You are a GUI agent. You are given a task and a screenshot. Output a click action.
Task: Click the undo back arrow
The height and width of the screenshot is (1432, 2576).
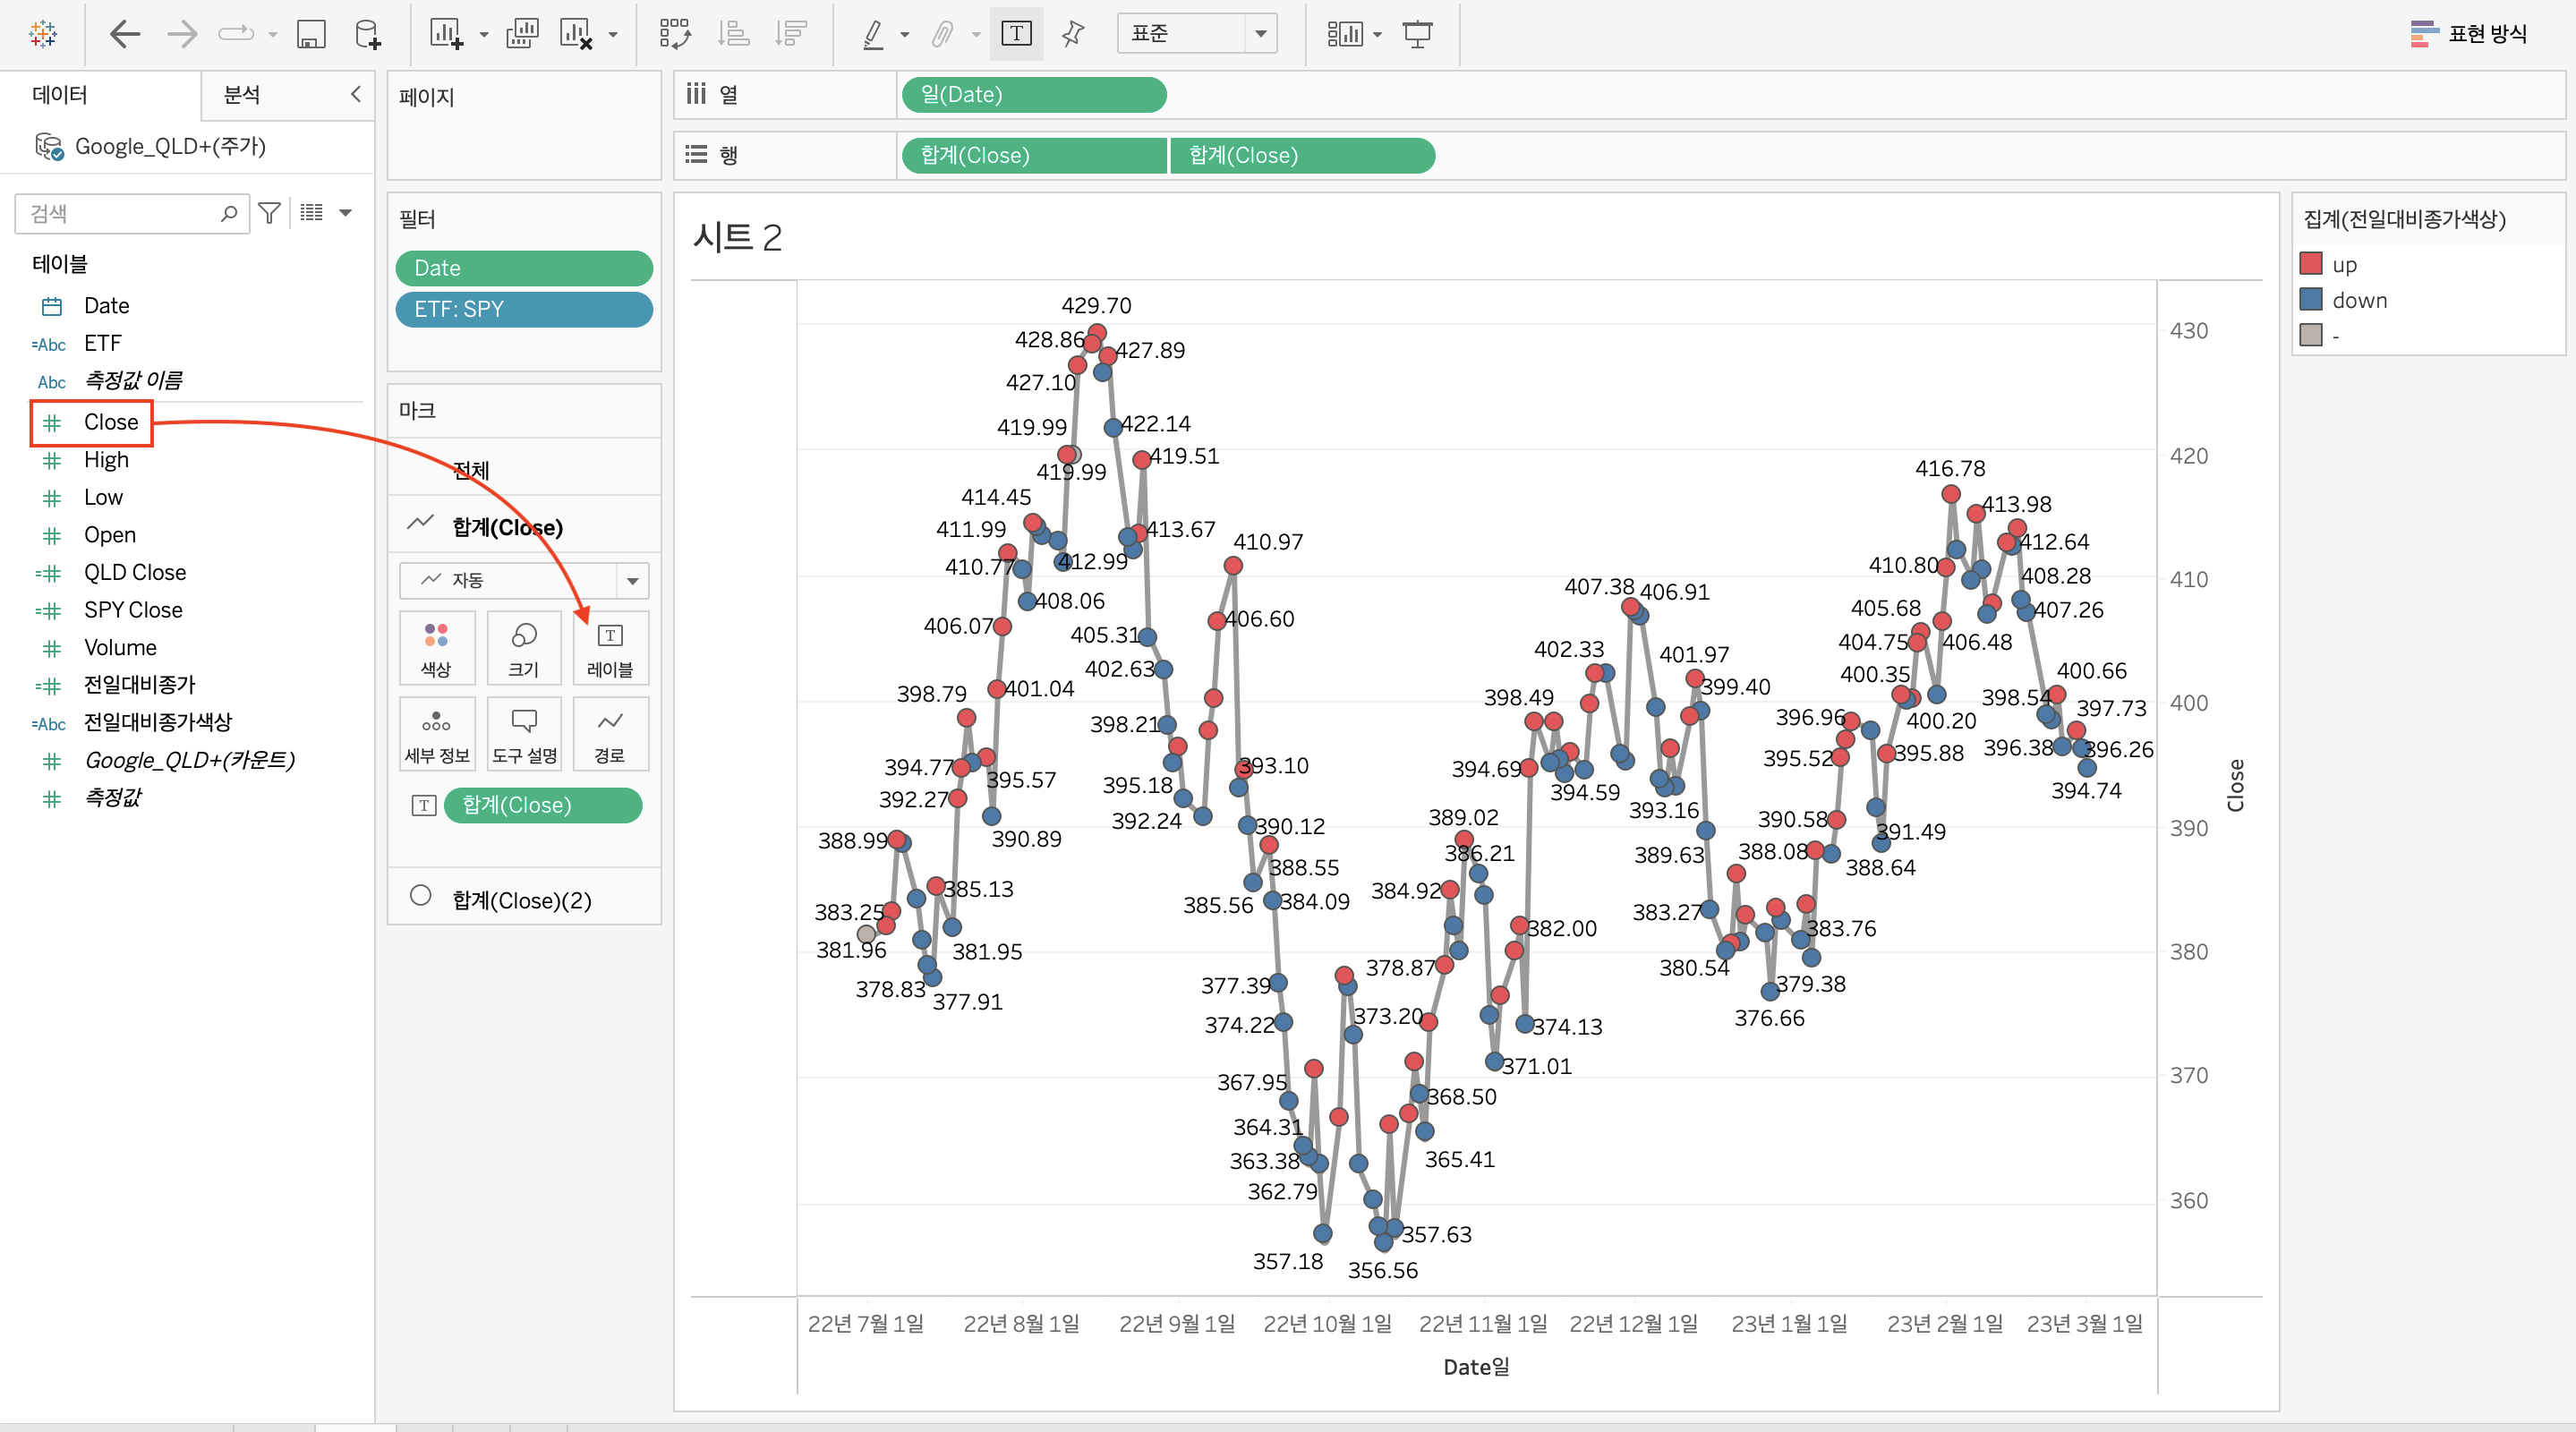124,34
